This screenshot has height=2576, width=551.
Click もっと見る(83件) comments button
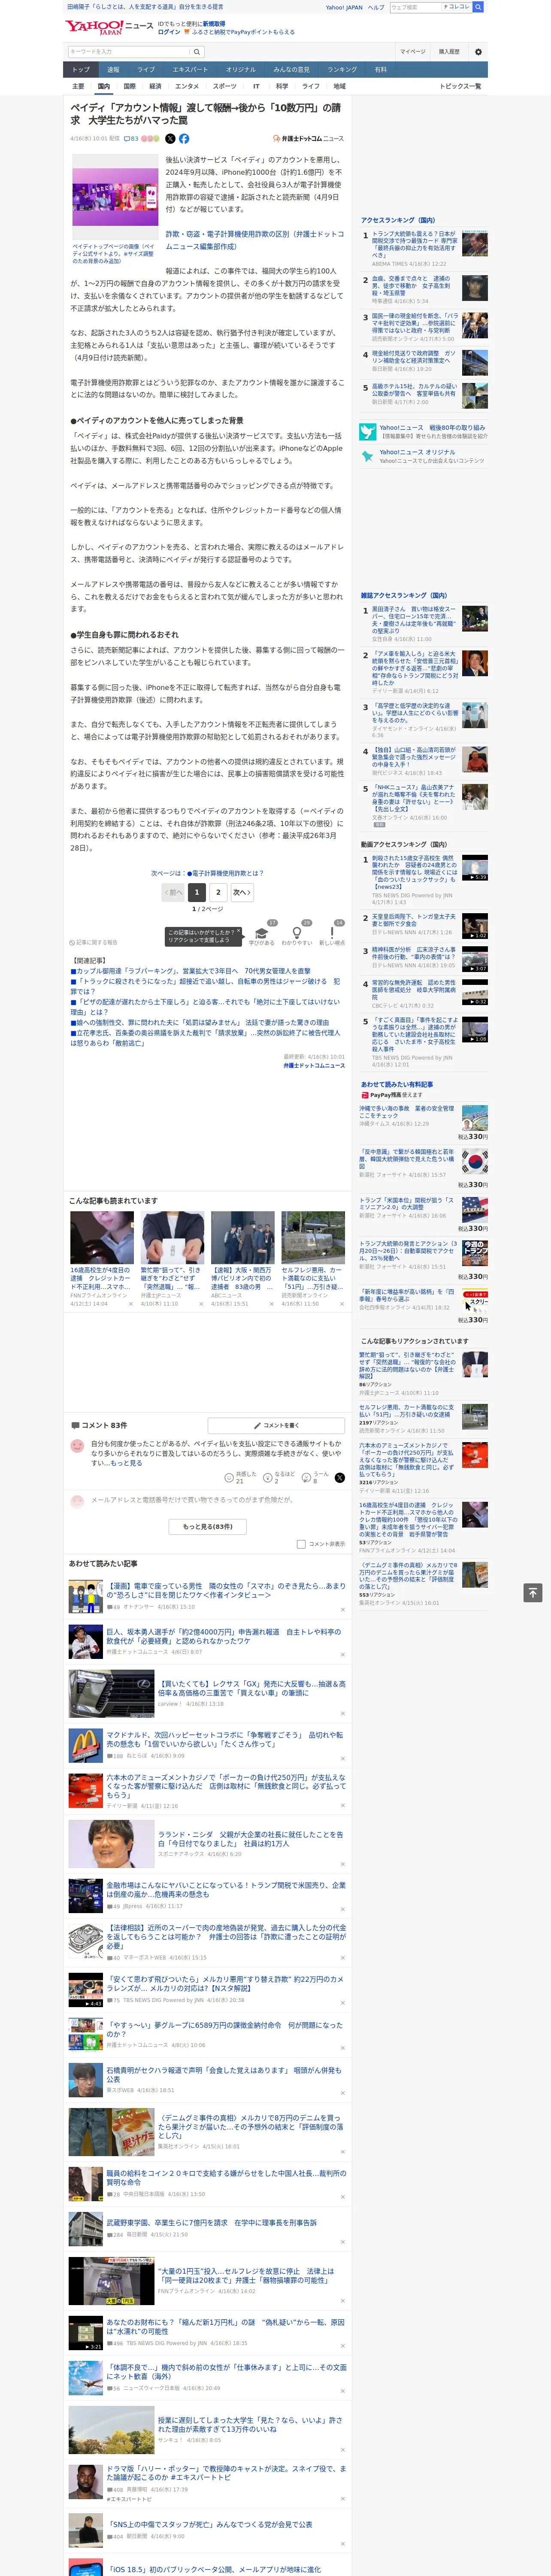208,1527
